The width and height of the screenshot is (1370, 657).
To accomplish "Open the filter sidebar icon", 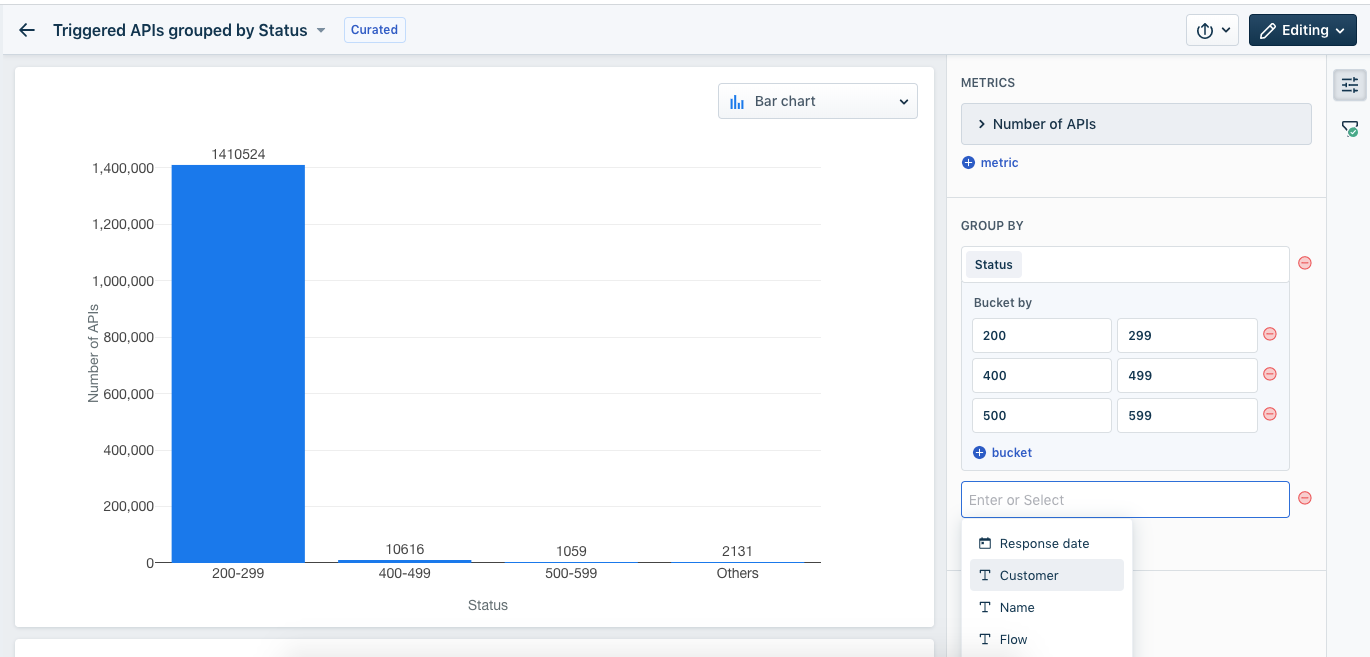I will [1350, 128].
